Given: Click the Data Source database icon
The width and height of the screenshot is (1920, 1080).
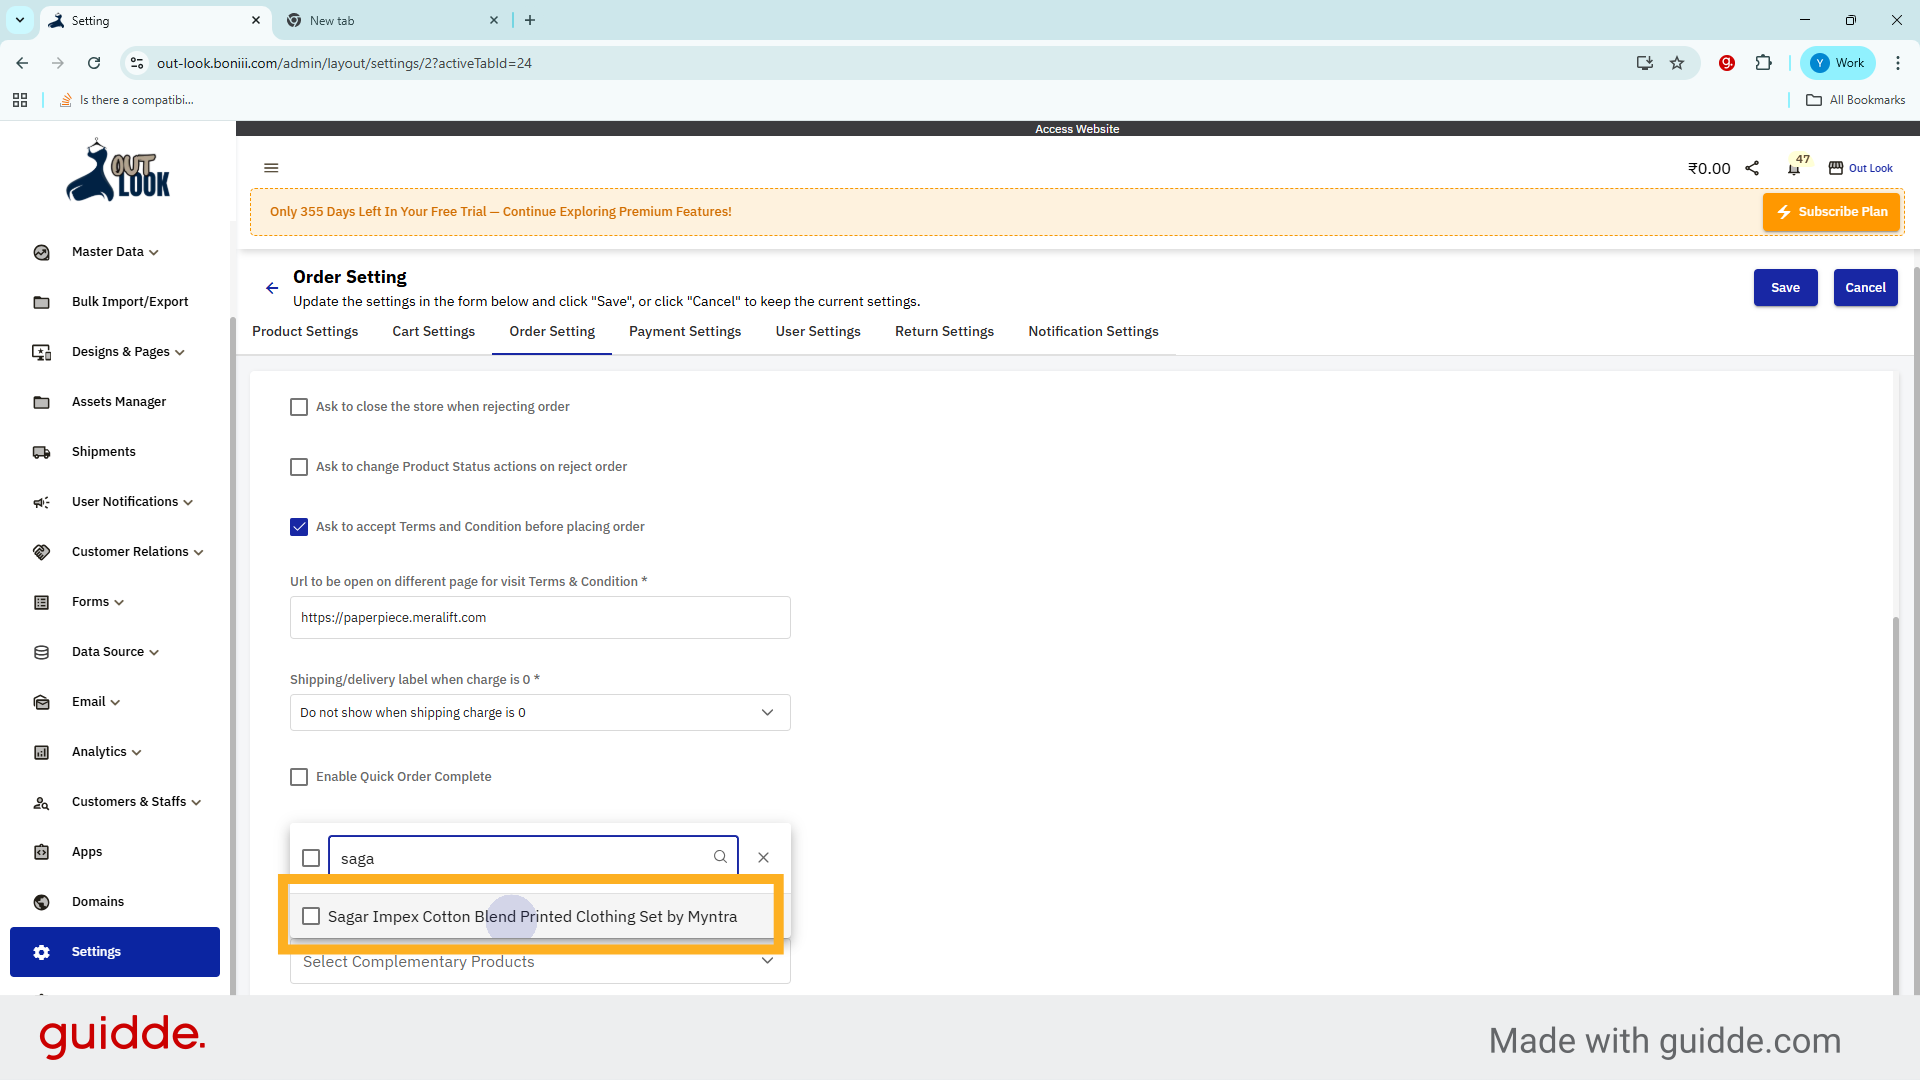Looking at the screenshot, I should [x=41, y=652].
